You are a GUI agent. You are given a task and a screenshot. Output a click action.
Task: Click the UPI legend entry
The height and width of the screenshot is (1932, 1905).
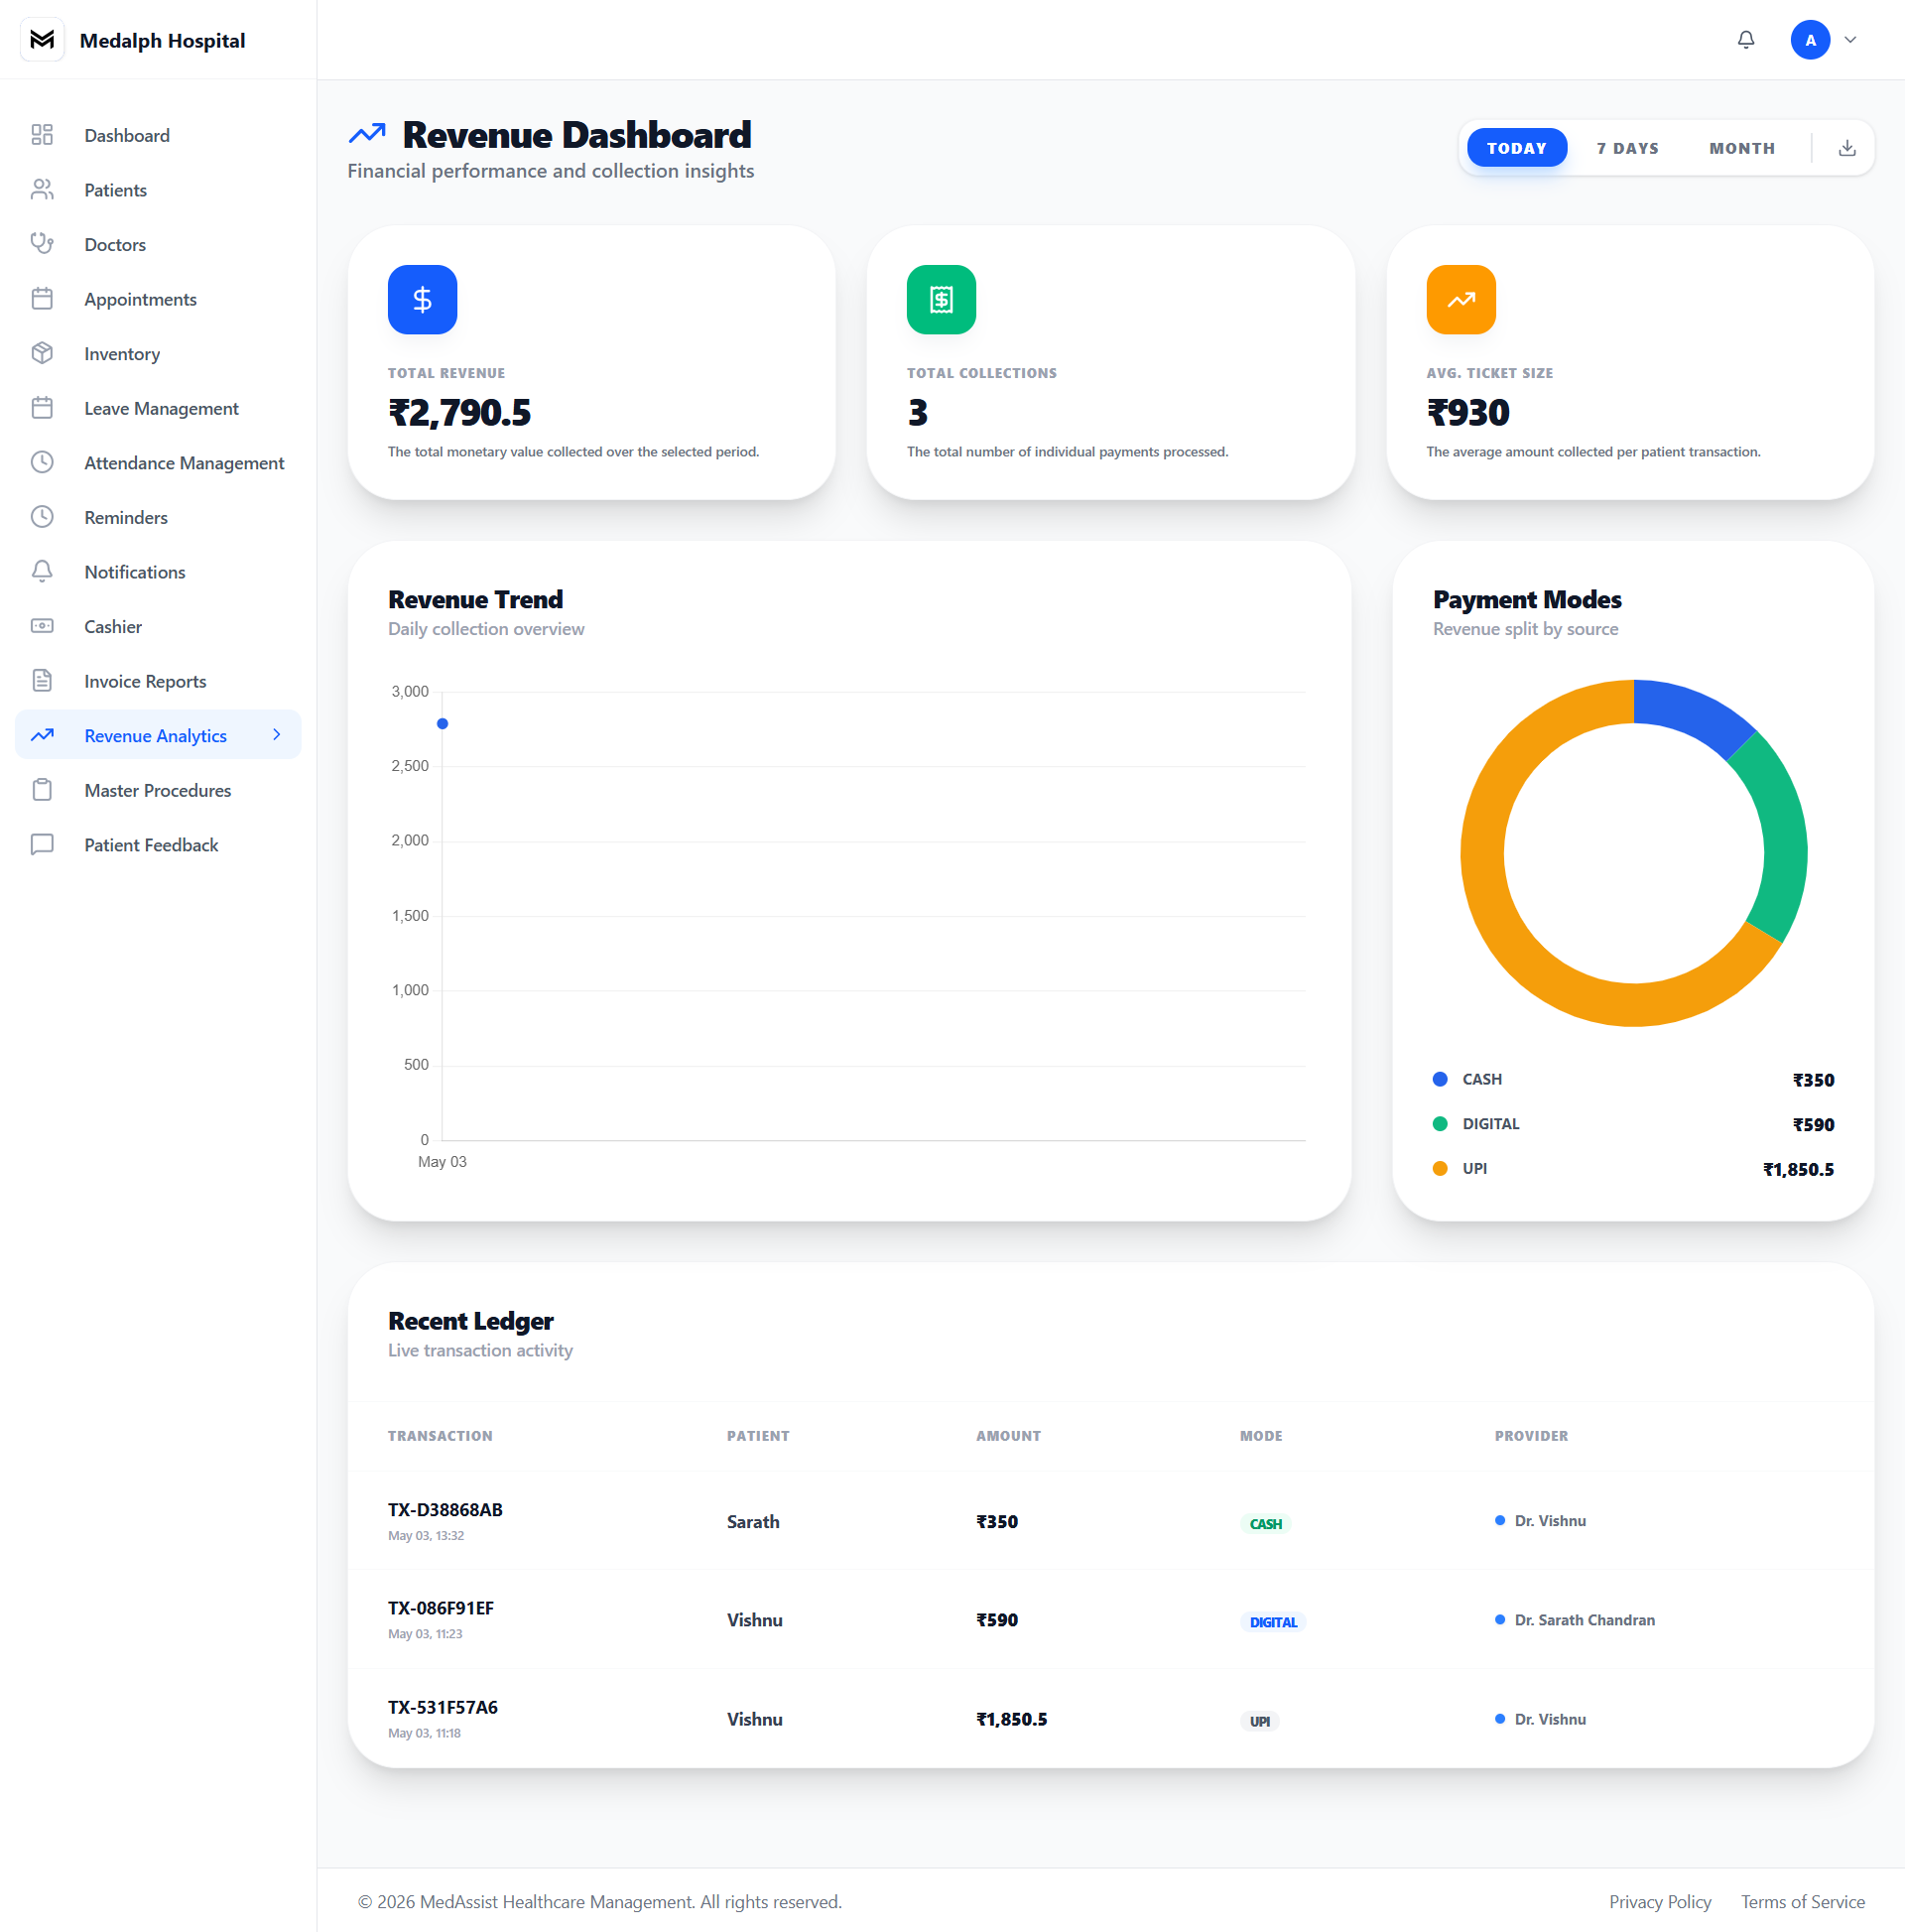[x=1633, y=1169]
